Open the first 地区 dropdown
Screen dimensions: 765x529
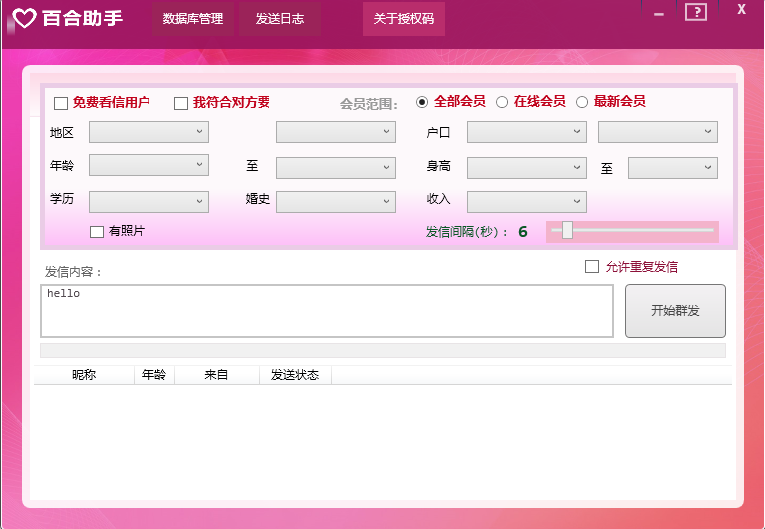(149, 132)
